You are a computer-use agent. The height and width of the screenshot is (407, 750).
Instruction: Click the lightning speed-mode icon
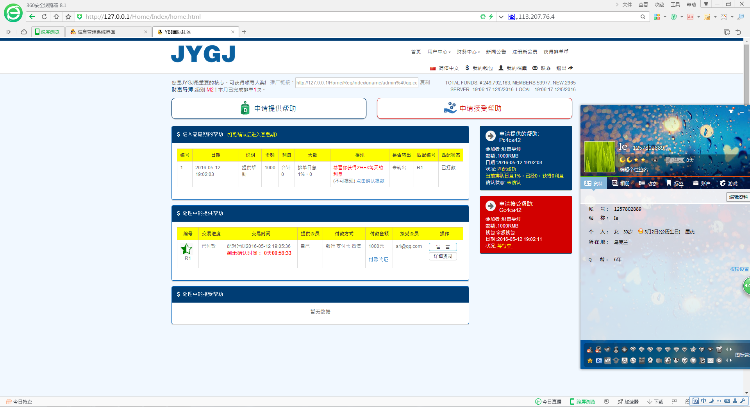491,16
